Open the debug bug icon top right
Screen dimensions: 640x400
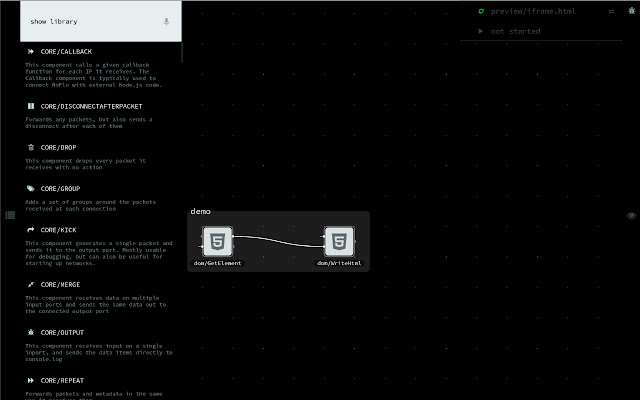[x=631, y=11]
